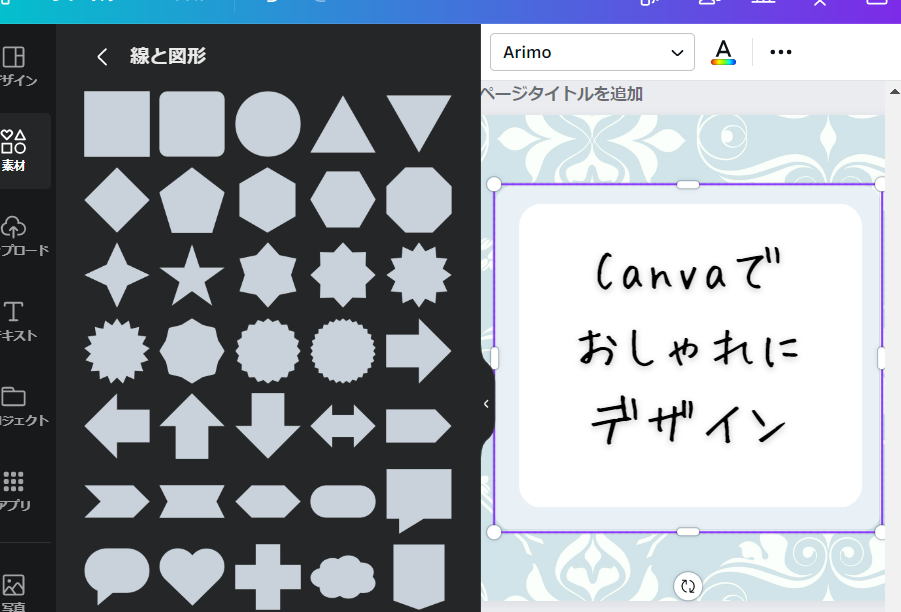Screen dimensions: 901x612
Task: Insert the square shape
Action: click(x=117, y=124)
